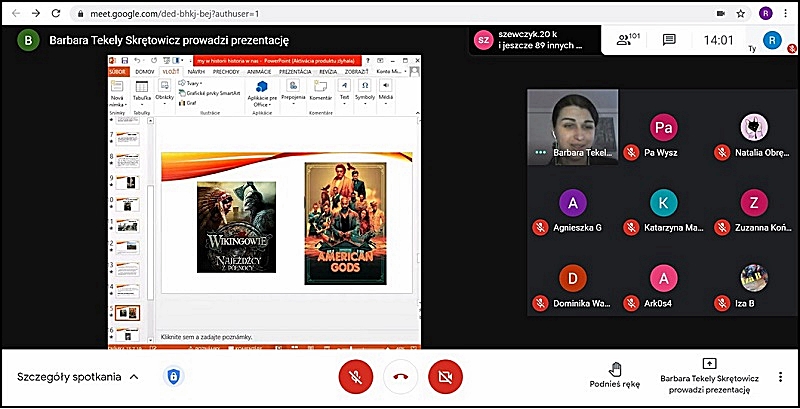Click the save icon in PowerPoint title bar
Viewport: 800px width, 409px height.
click(124, 60)
